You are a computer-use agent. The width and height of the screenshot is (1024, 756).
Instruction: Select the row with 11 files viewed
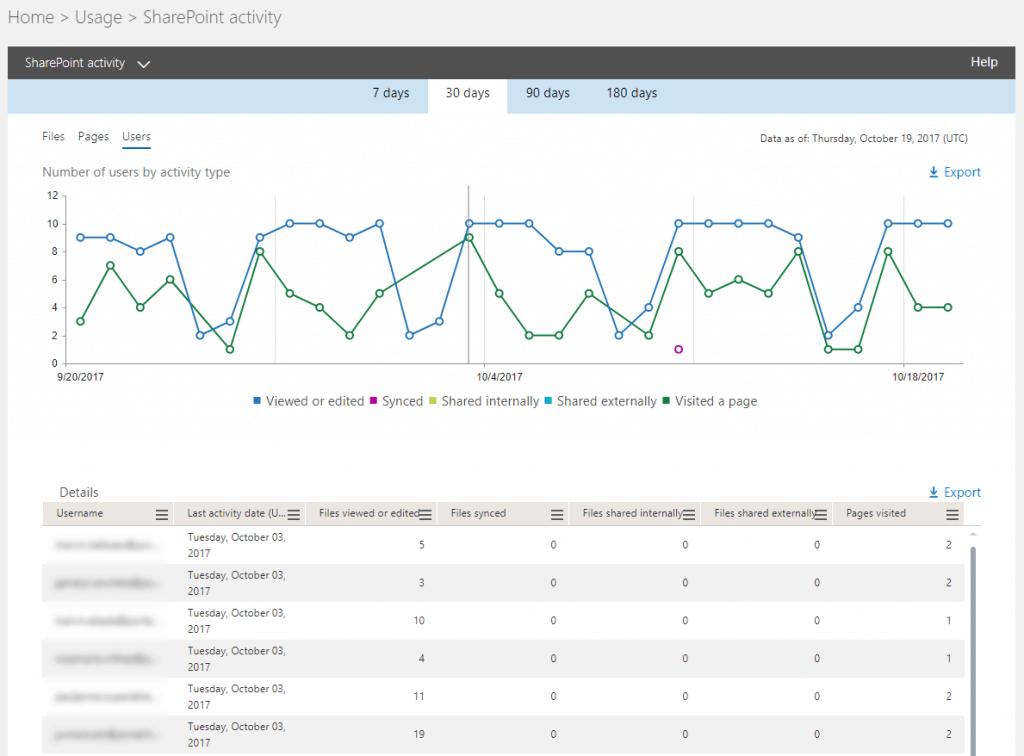tap(503, 697)
